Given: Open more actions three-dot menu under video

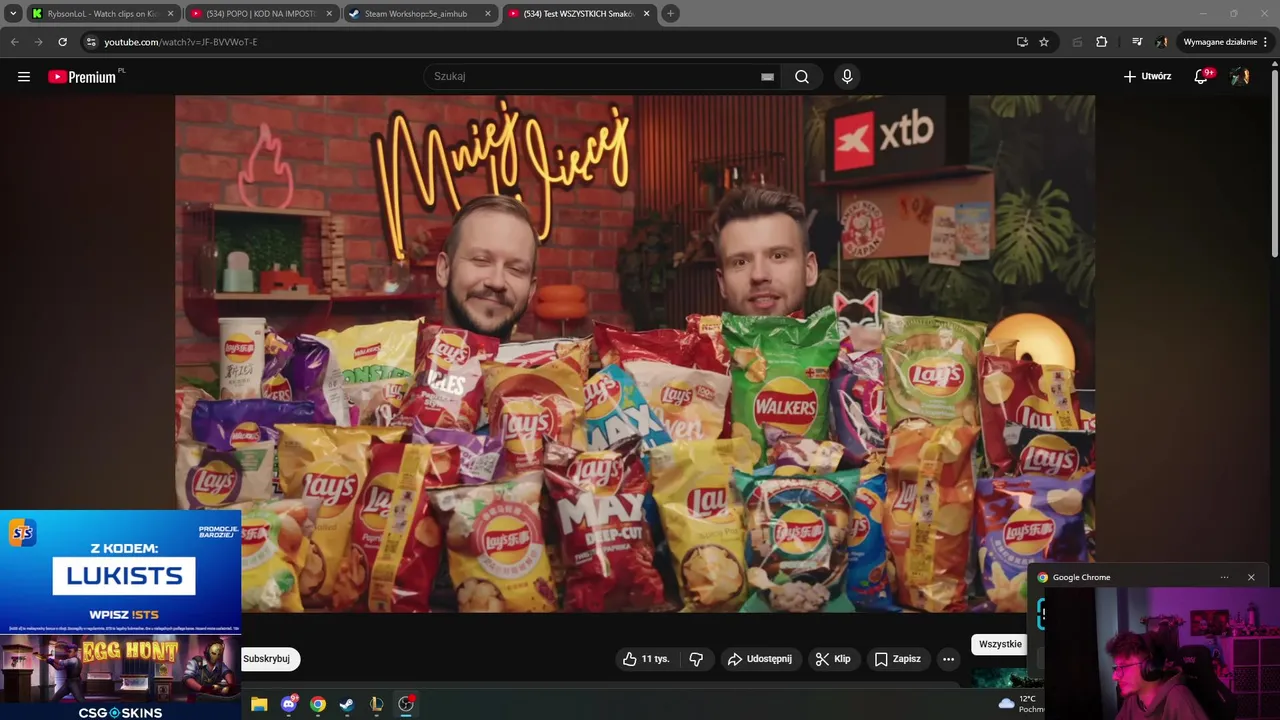Looking at the screenshot, I should pos(948,659).
